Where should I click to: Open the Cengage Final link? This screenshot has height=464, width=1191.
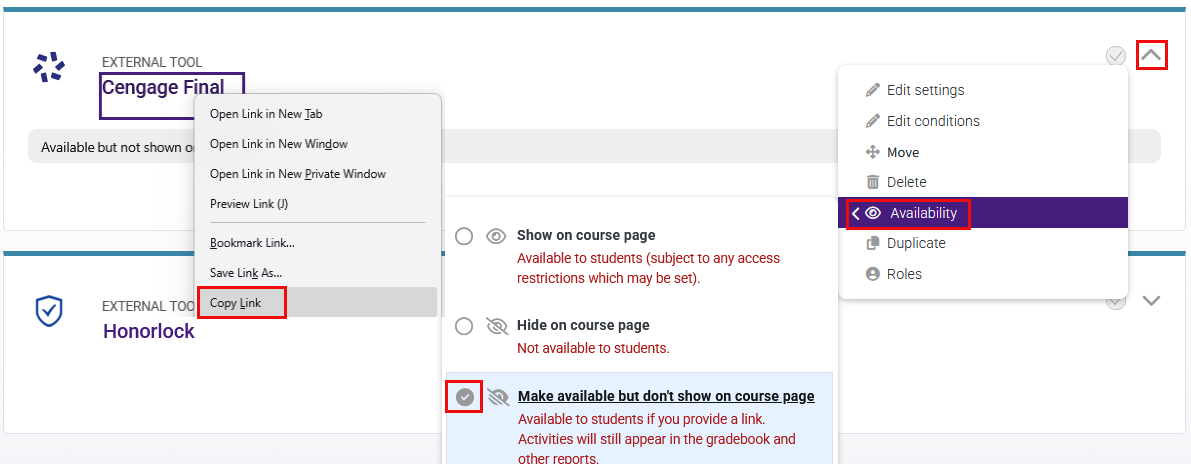point(163,87)
